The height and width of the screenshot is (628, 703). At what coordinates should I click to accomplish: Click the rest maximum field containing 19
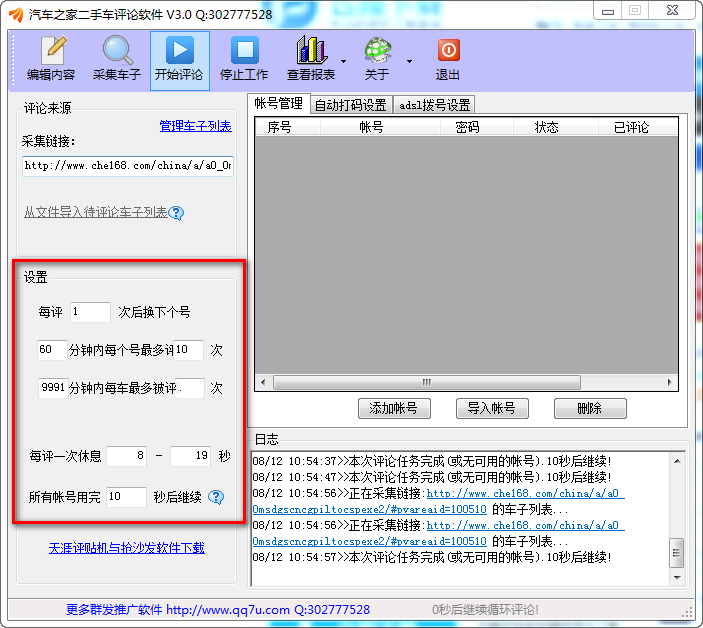pos(191,456)
